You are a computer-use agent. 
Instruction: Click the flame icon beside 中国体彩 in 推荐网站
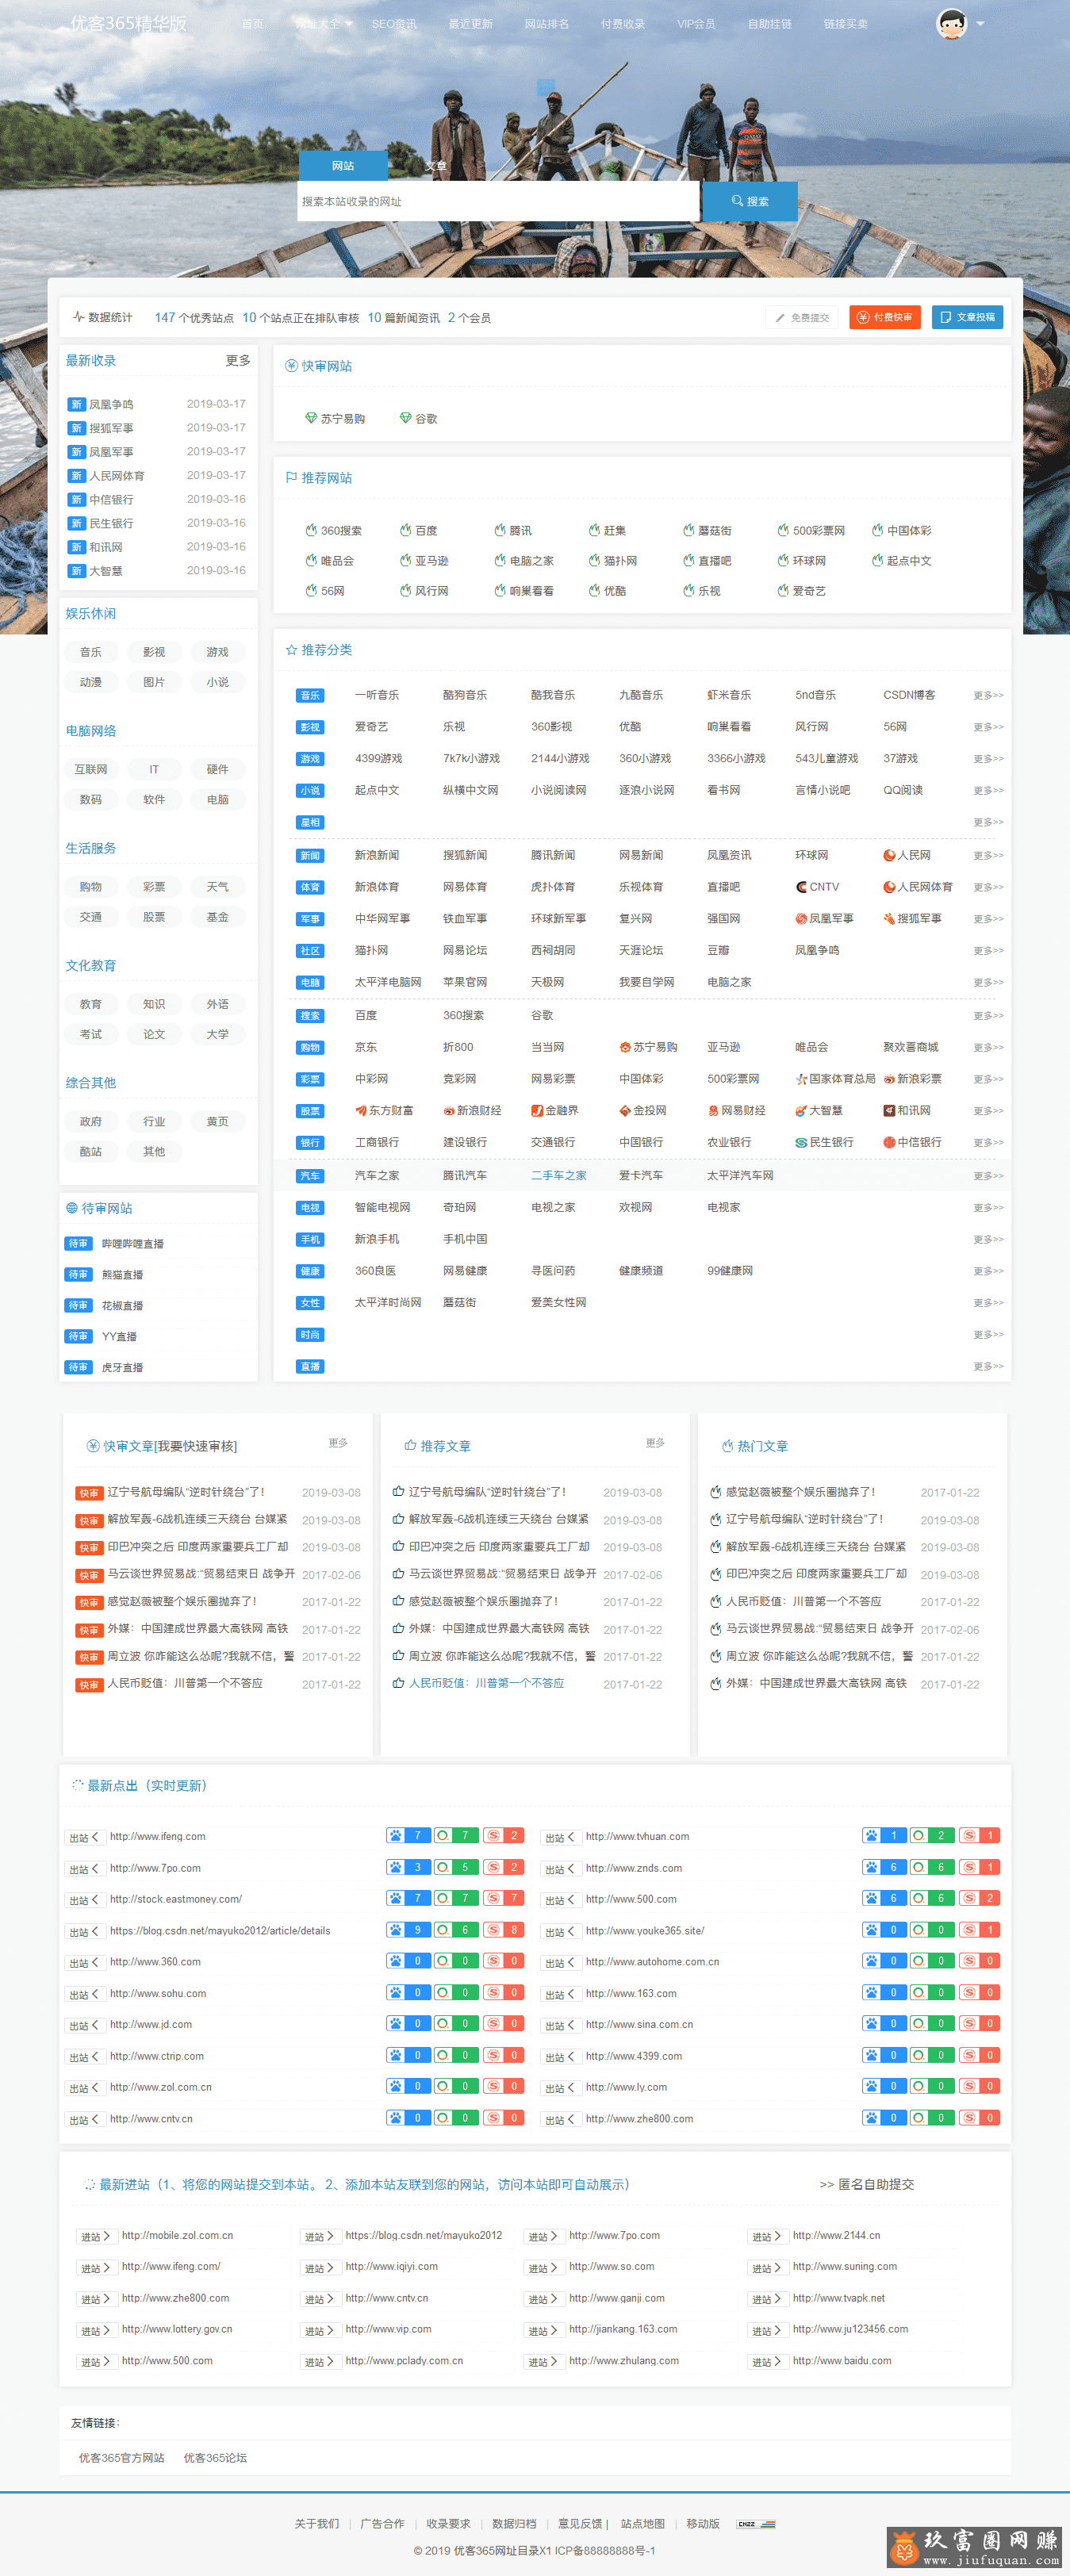(877, 530)
